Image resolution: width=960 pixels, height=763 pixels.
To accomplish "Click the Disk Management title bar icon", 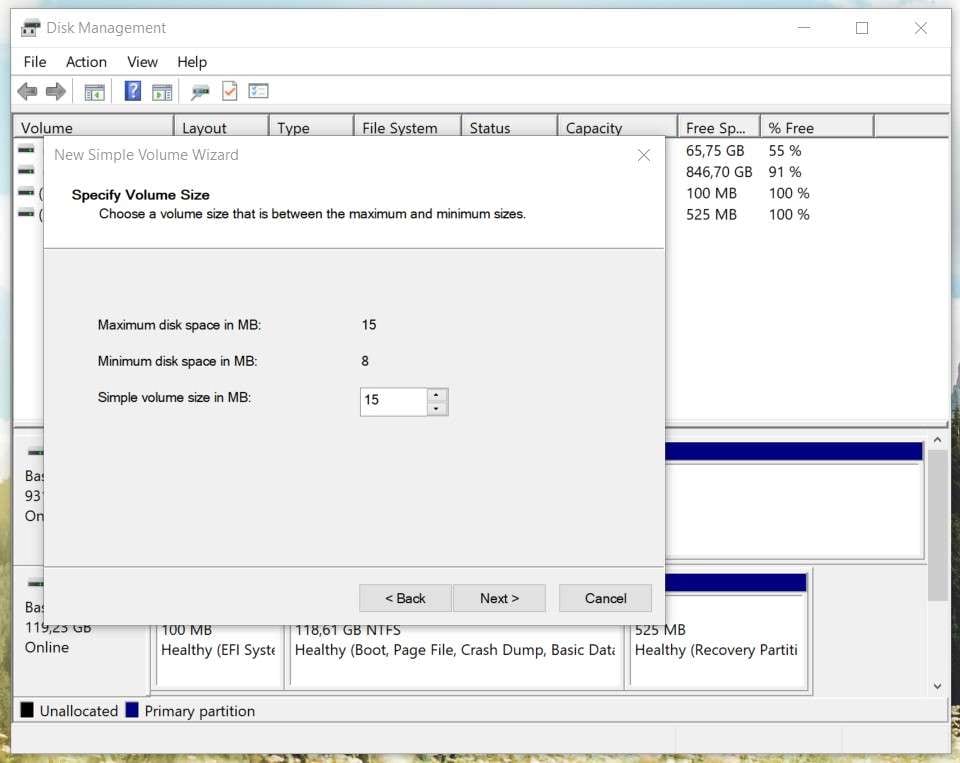I will 30,28.
